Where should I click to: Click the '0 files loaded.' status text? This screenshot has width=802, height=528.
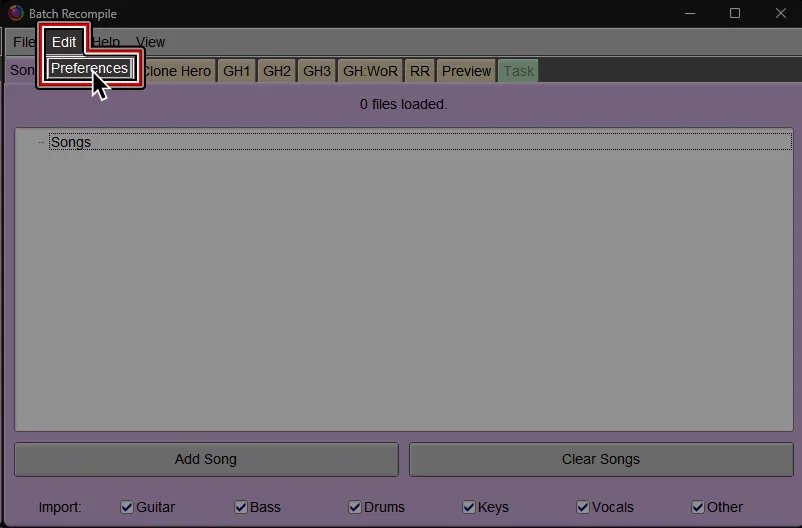click(404, 104)
